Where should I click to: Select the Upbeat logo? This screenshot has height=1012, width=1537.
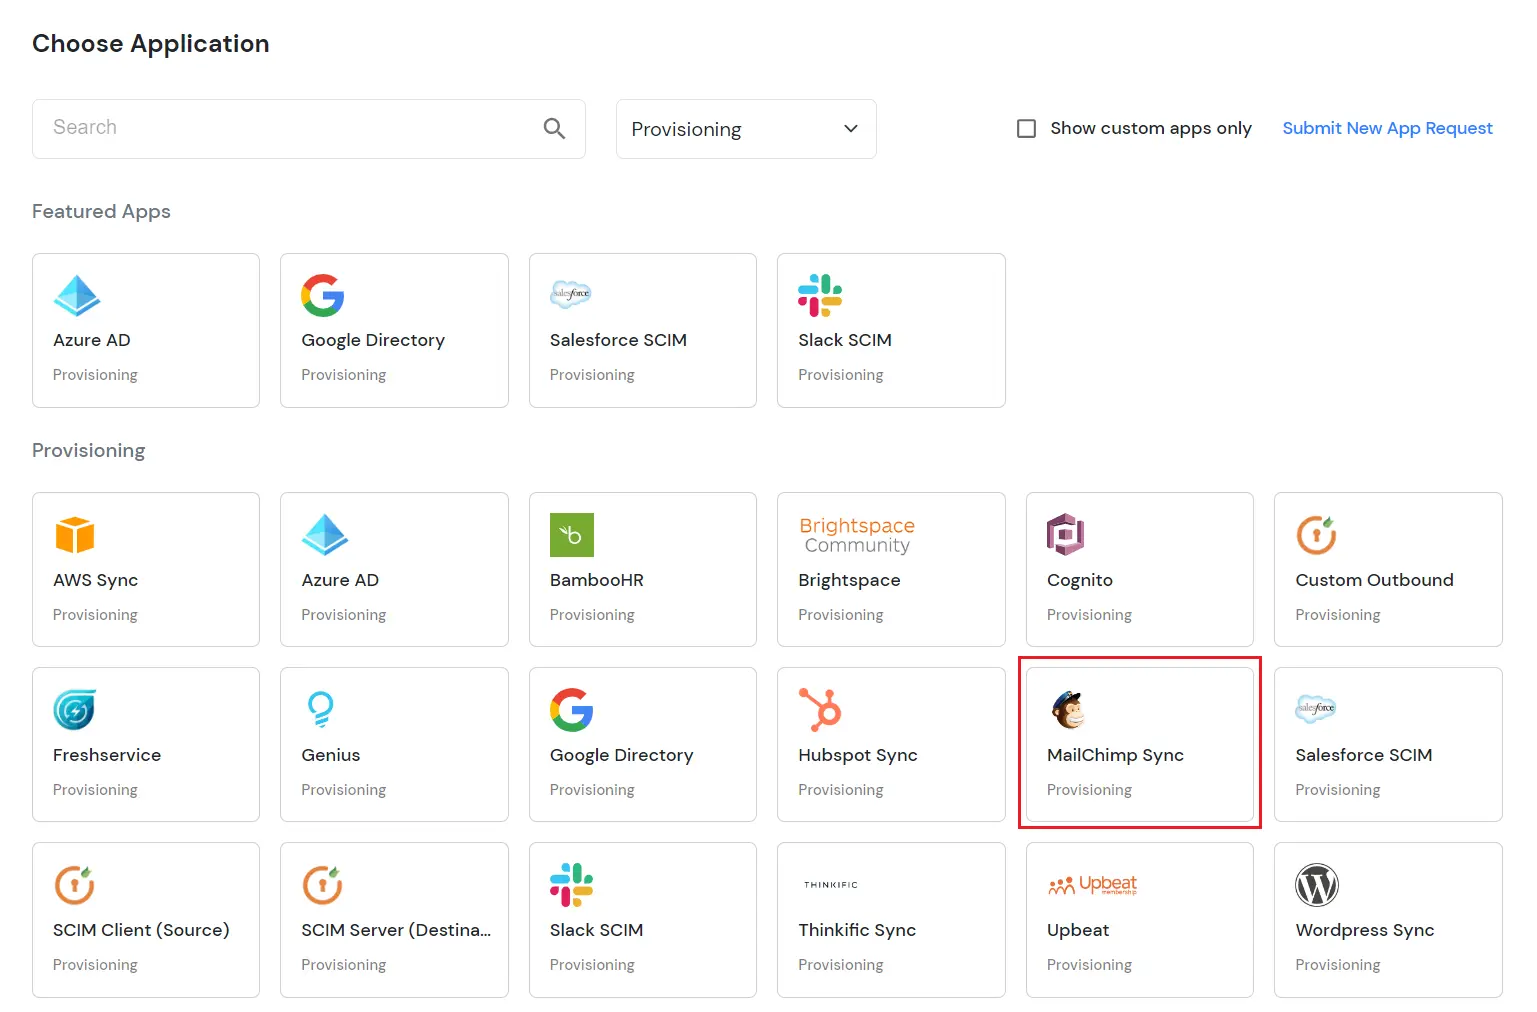pos(1093,885)
